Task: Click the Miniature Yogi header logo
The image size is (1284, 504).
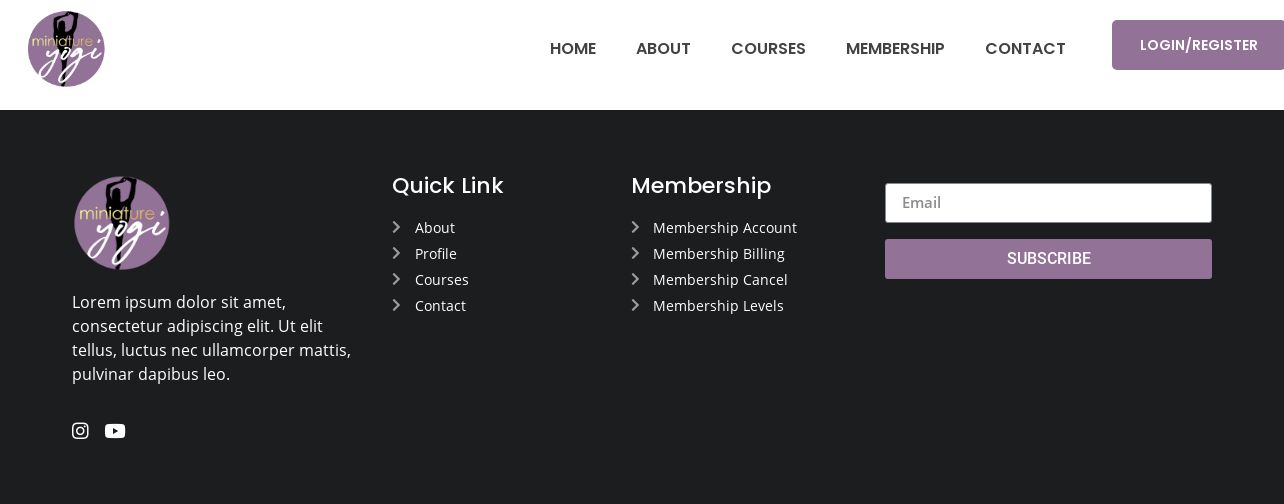Action: [x=66, y=49]
